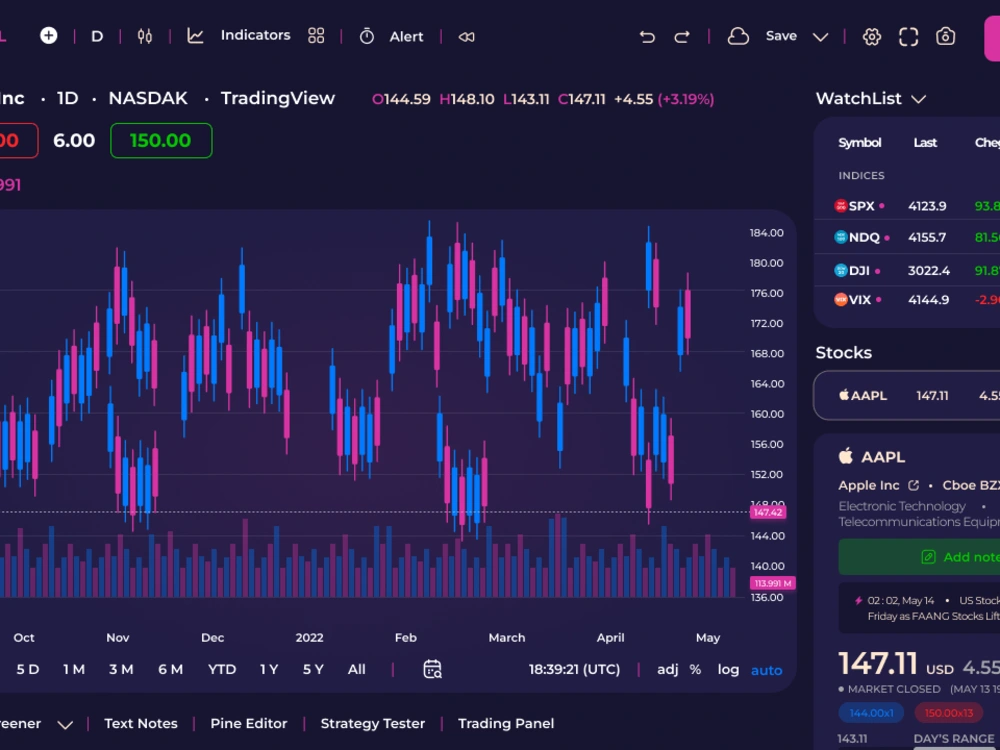Open the Text Notes tab
The height and width of the screenshot is (750, 1000).
141,723
